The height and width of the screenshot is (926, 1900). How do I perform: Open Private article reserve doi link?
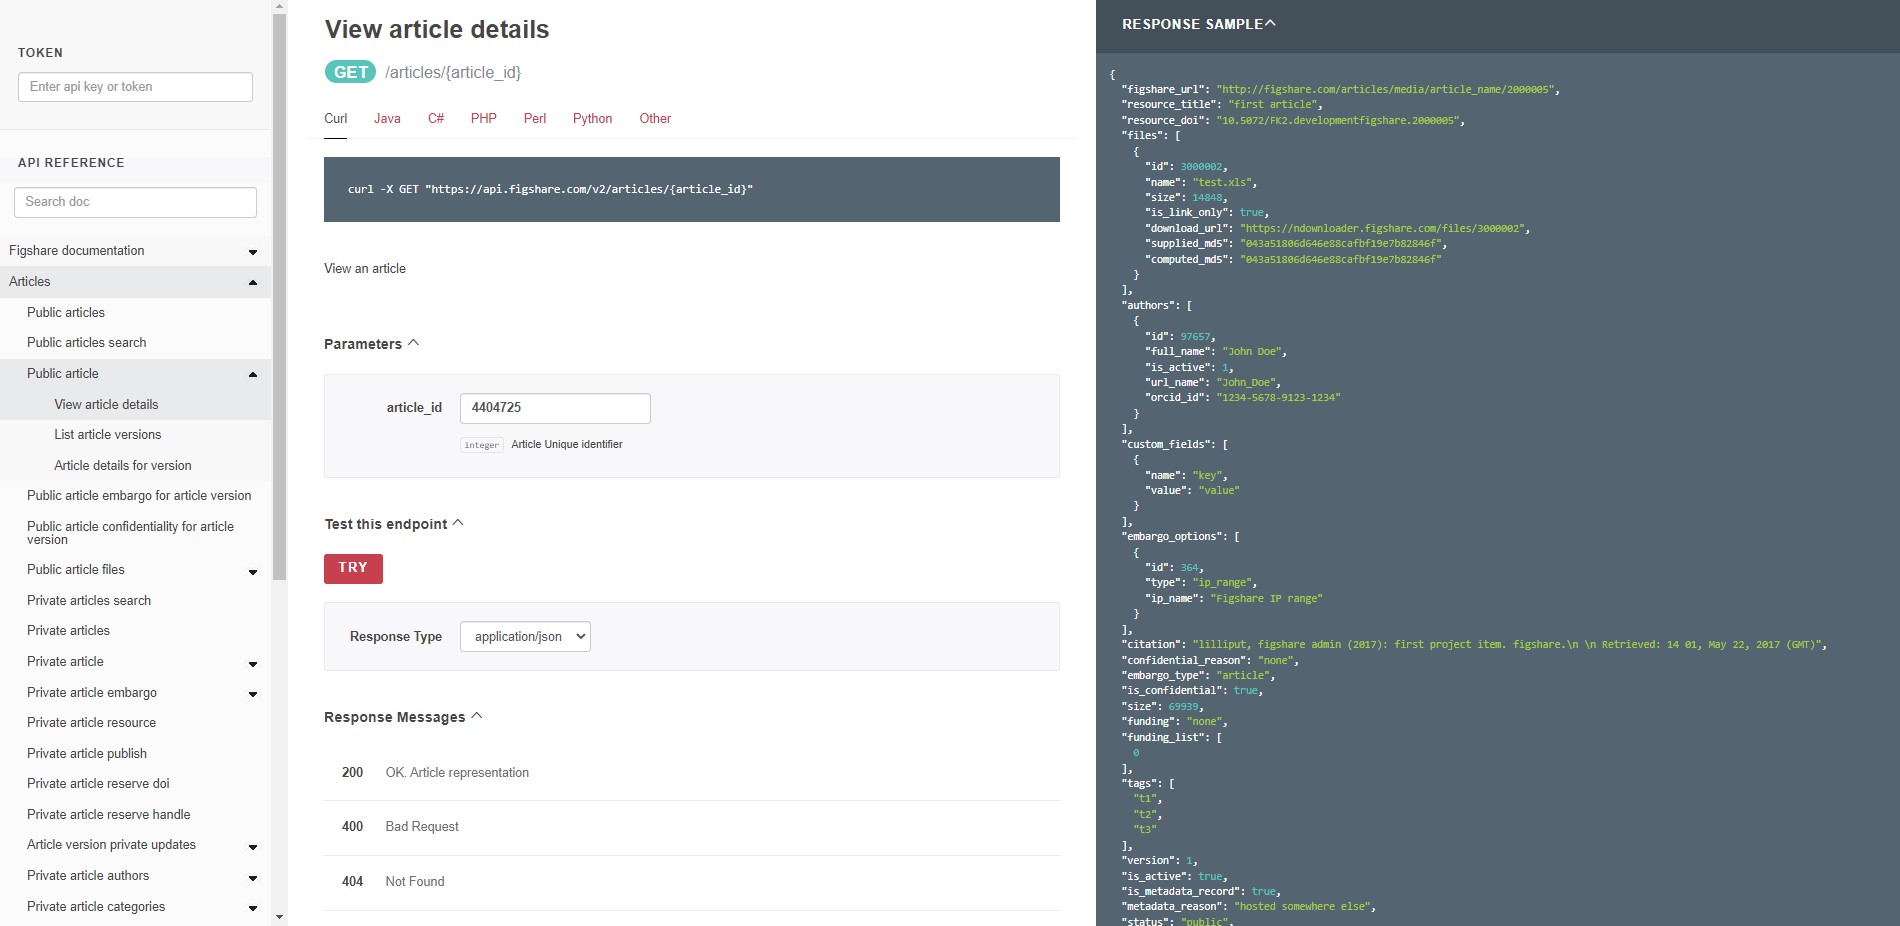[98, 784]
